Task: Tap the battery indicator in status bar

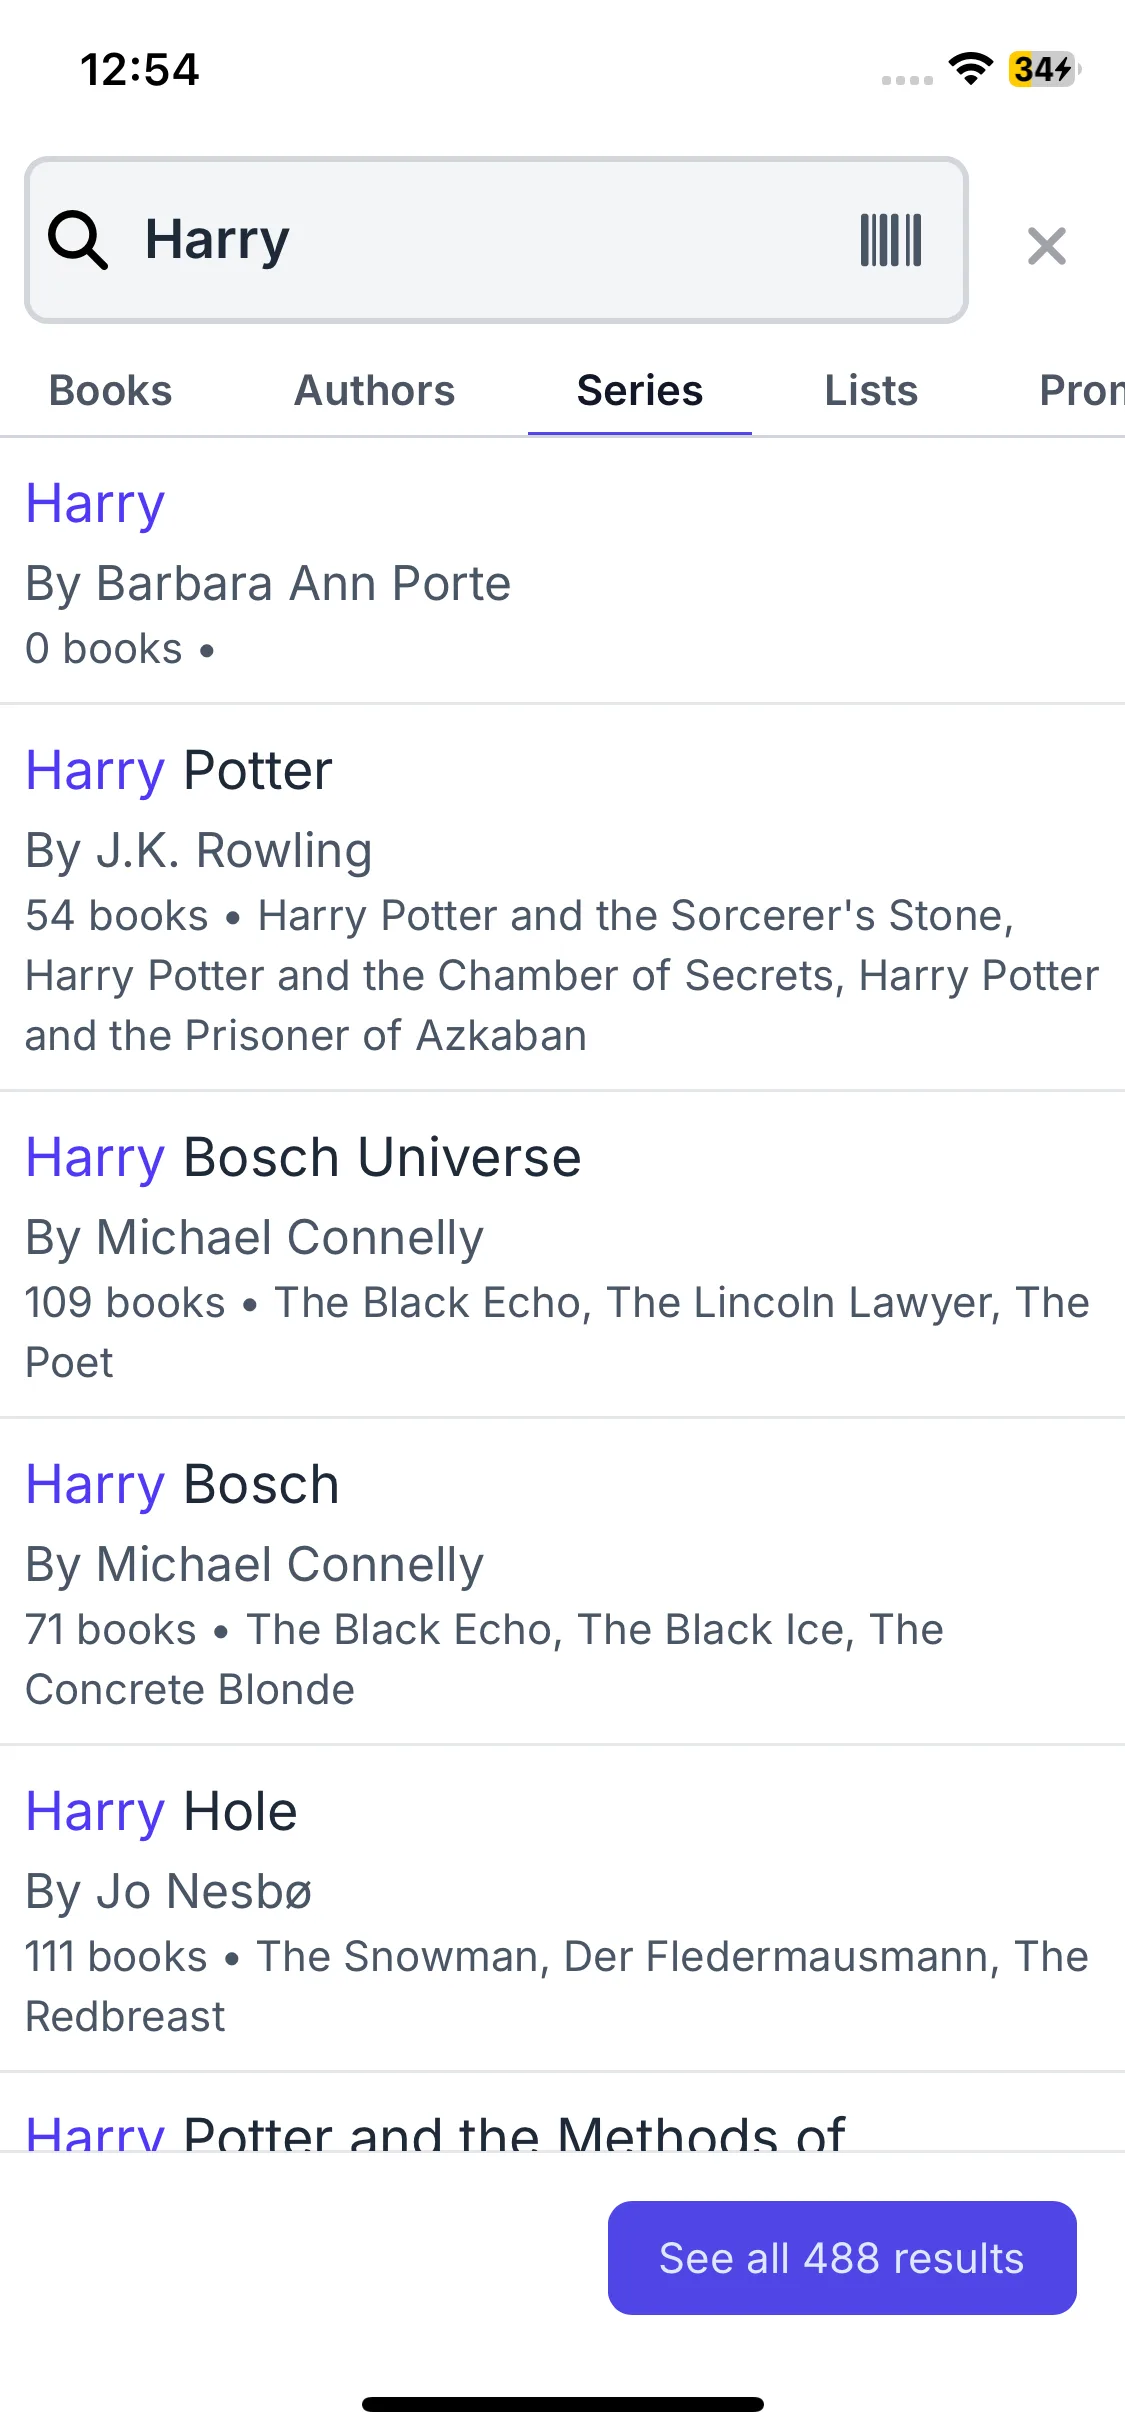Action: pyautogui.click(x=1043, y=69)
